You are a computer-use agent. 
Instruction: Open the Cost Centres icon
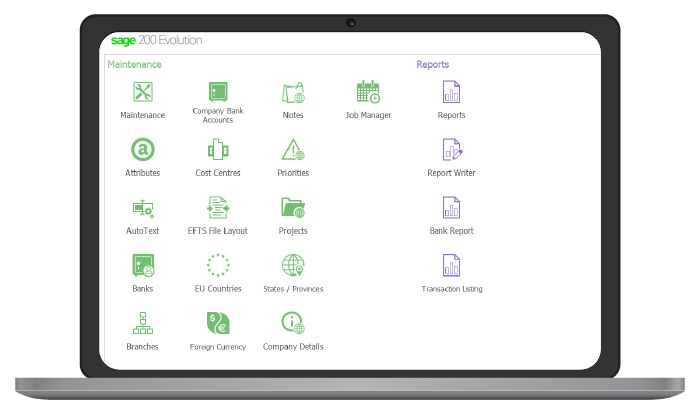(x=218, y=149)
